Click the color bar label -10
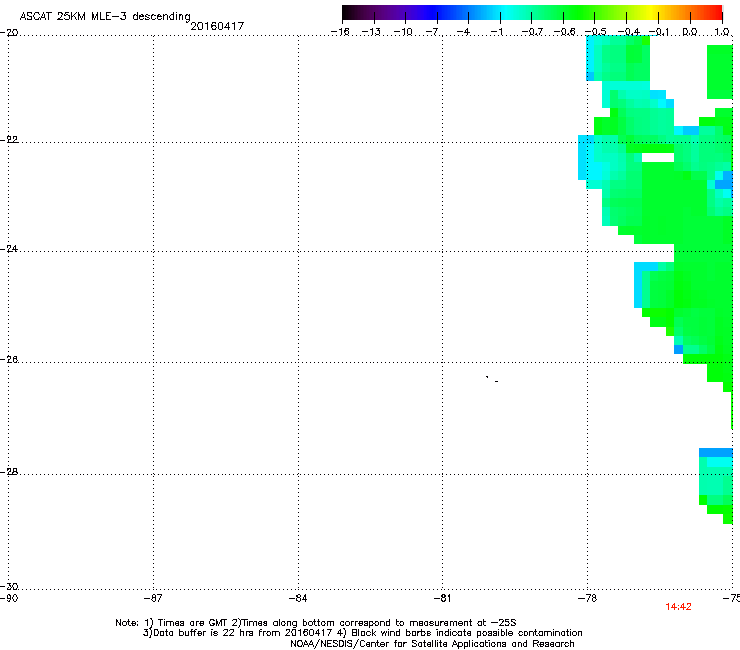Screen dimensions: 740x650 tap(403, 32)
